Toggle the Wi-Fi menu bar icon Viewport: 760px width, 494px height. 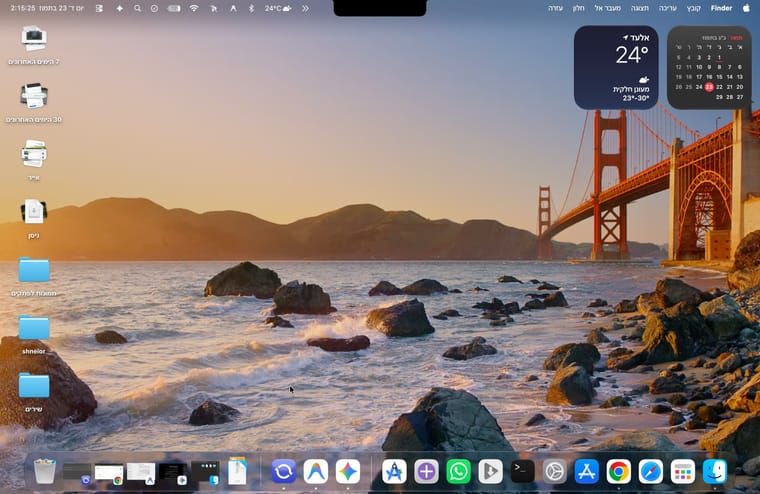point(194,8)
